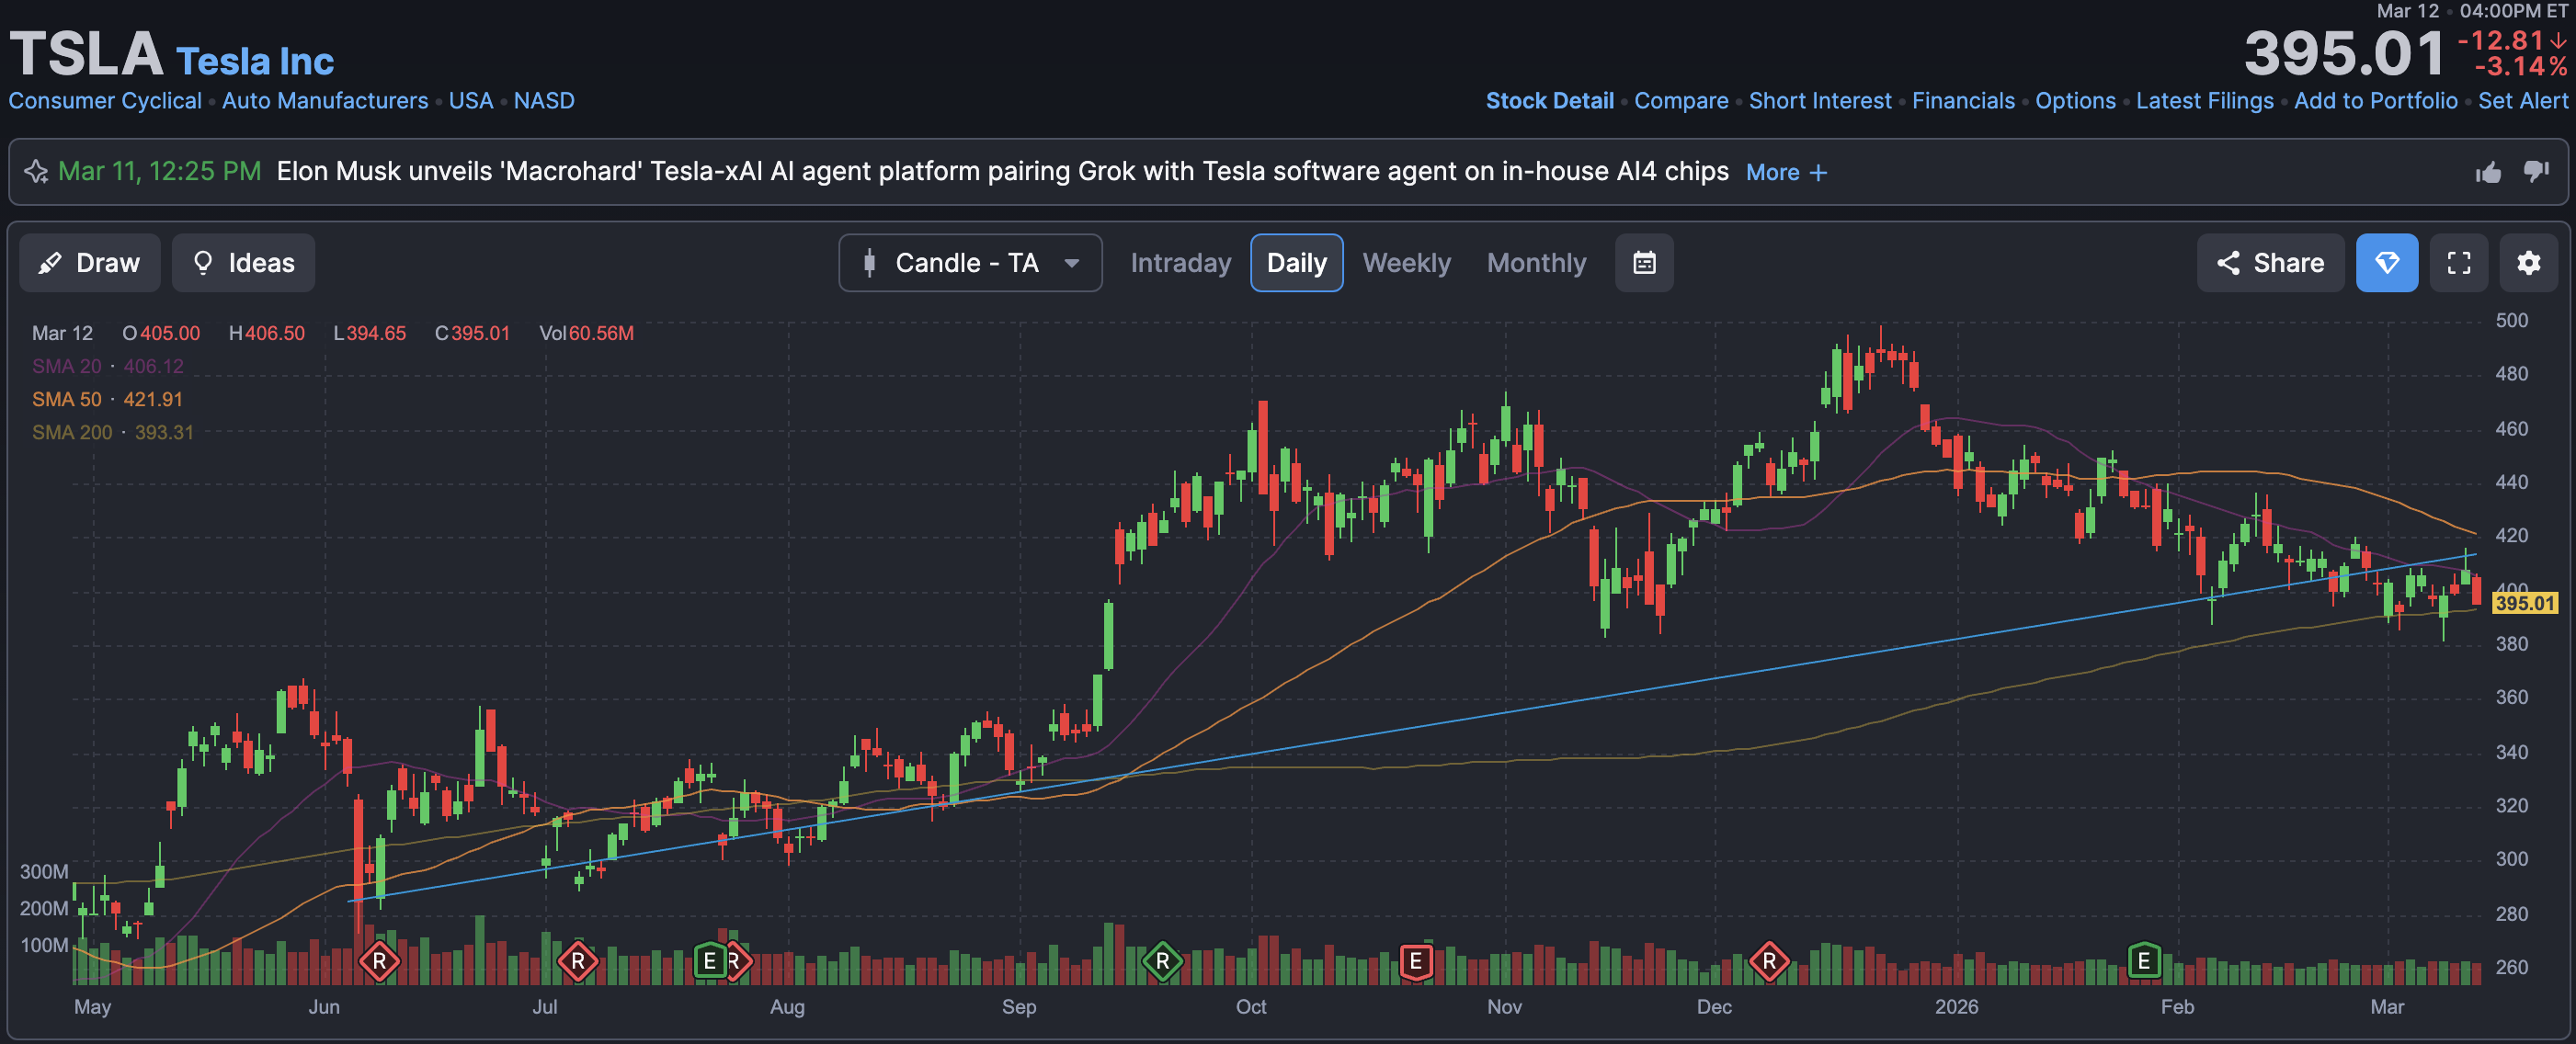Image resolution: width=2576 pixels, height=1044 pixels.
Task: Click the SMA 50 orange legend label
Action: click(66, 399)
